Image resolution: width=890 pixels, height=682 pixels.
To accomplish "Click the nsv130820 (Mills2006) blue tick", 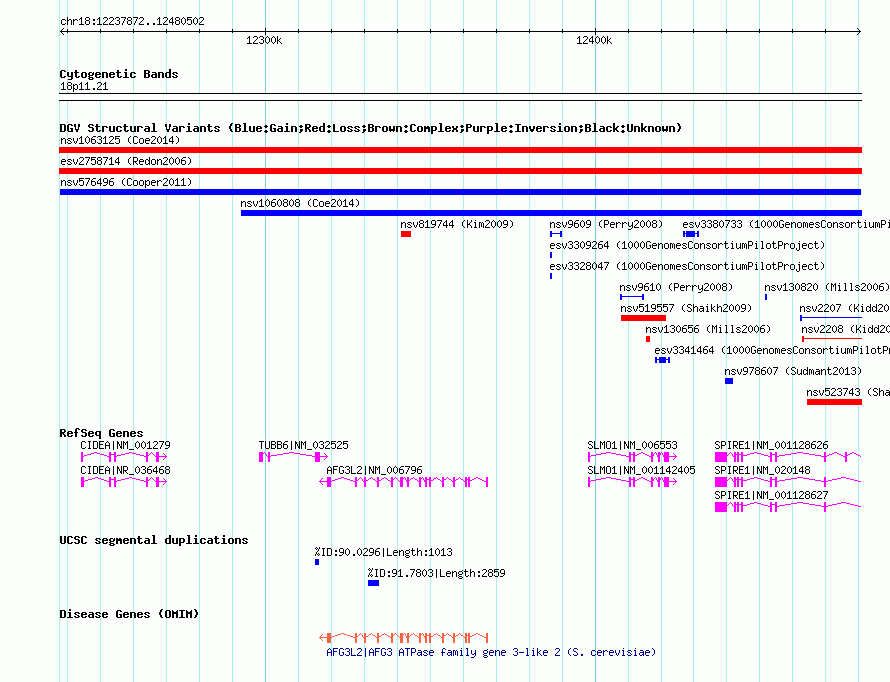I will [766, 297].
